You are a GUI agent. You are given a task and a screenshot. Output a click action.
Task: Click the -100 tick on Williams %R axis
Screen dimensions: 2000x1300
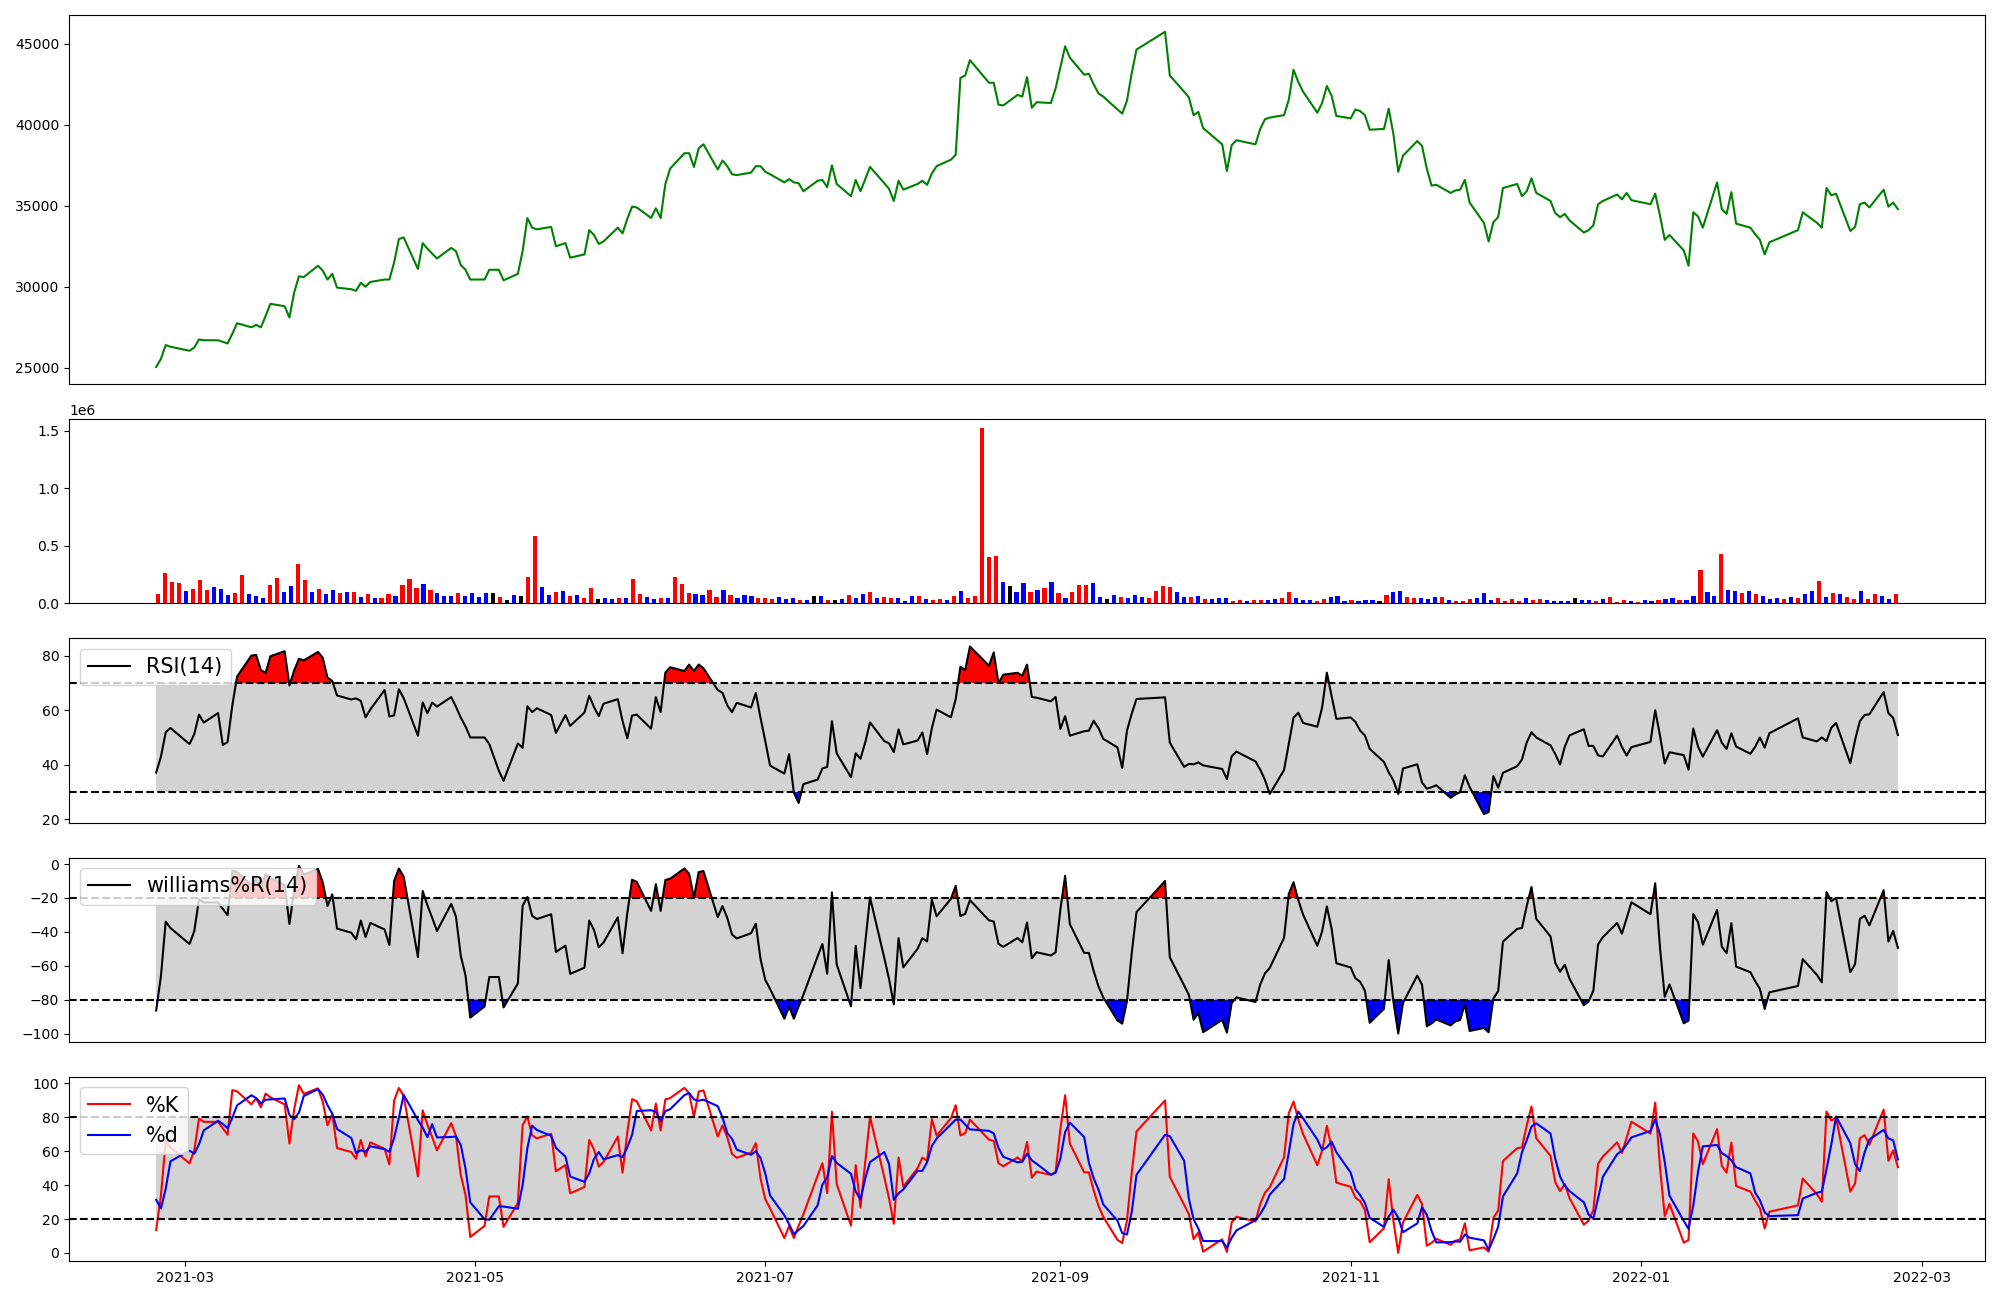(x=43, y=1034)
